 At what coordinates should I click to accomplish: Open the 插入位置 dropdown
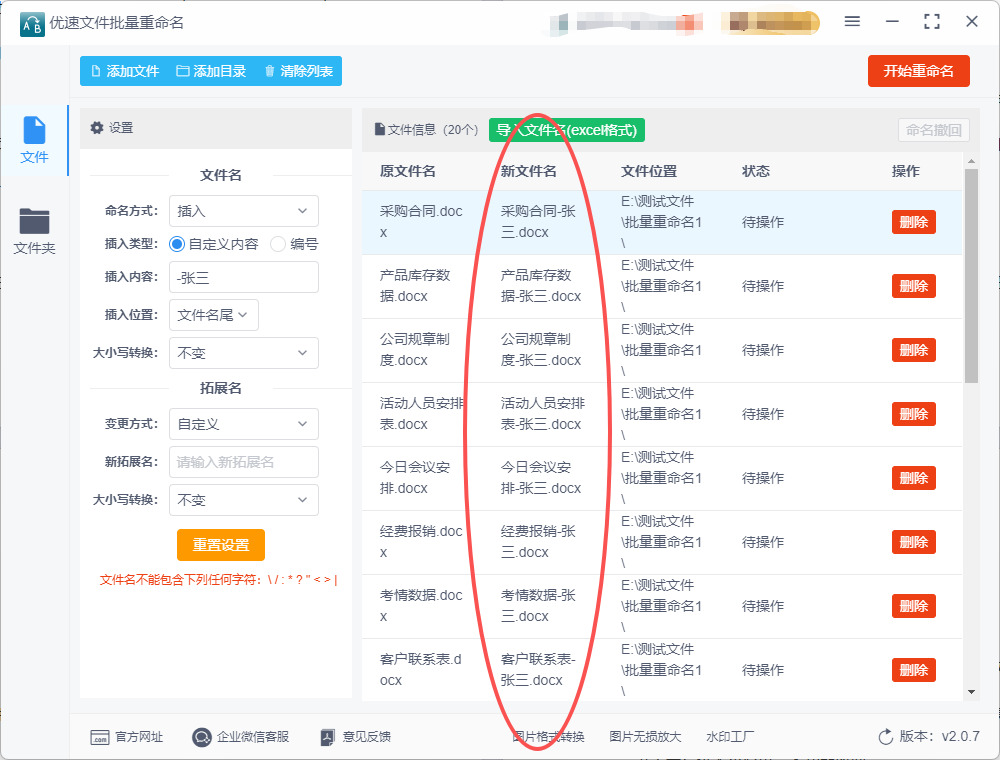(x=214, y=314)
